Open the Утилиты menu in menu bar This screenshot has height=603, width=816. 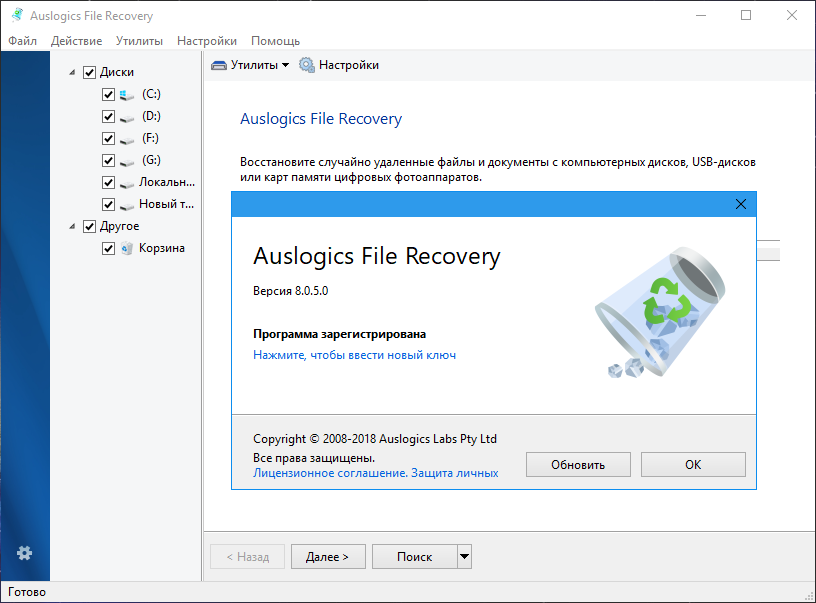139,41
